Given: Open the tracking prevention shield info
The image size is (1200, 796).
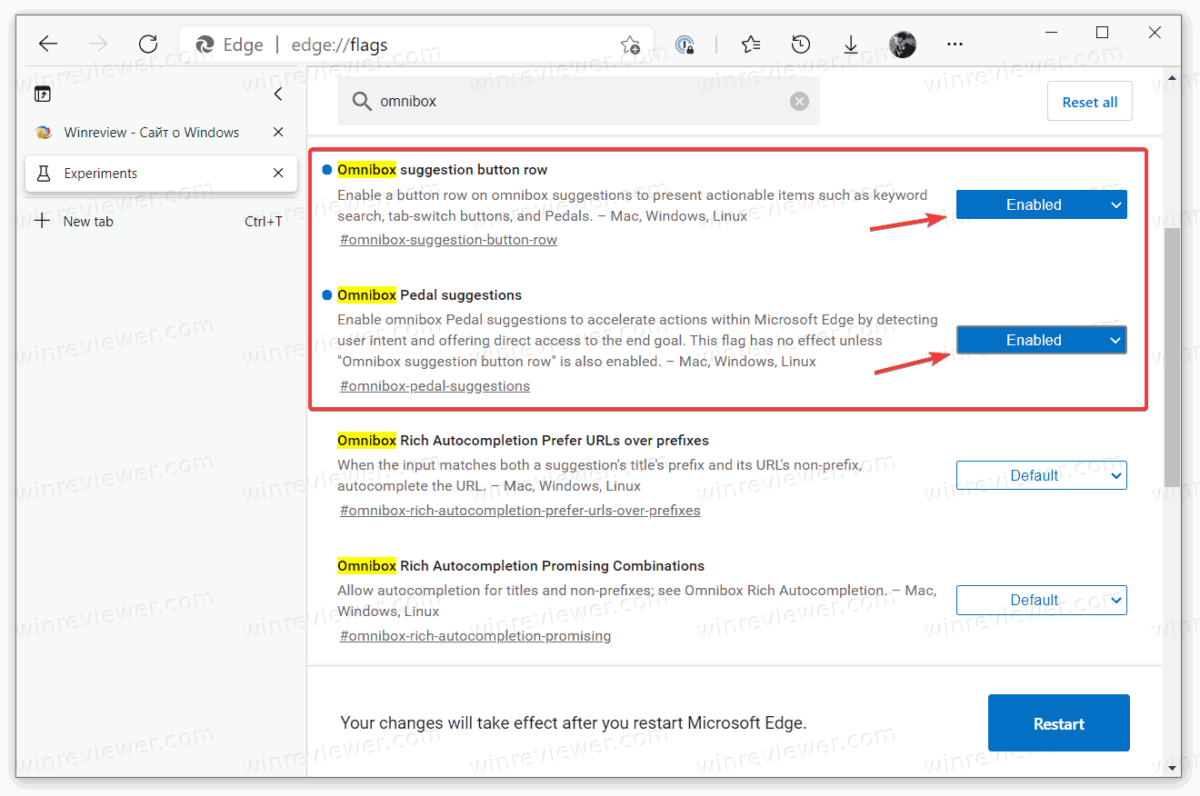Looking at the screenshot, I should (685, 44).
